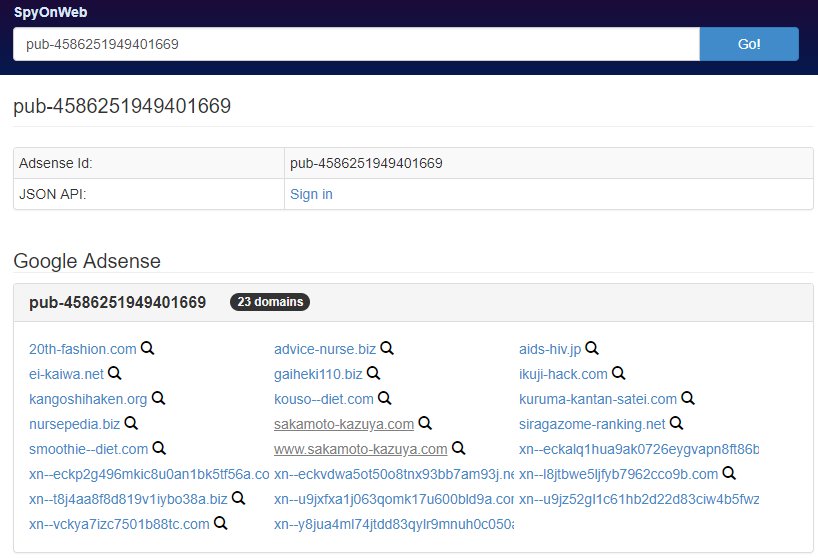Viewport: 818px width, 558px height.
Task: Open the xn--eckp2g496mkic8u0an1bk5tf56a domain link
Action: point(149,474)
